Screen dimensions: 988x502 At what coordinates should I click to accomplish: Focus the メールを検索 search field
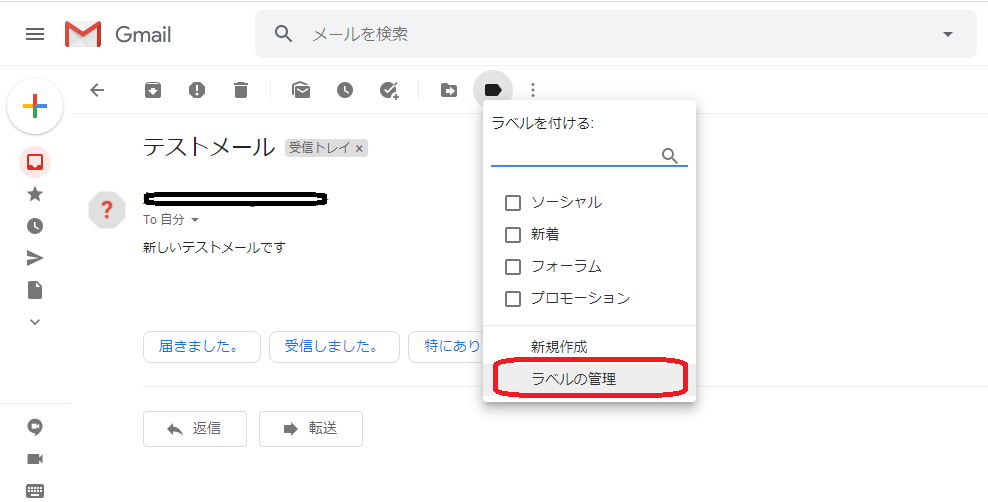(x=600, y=34)
